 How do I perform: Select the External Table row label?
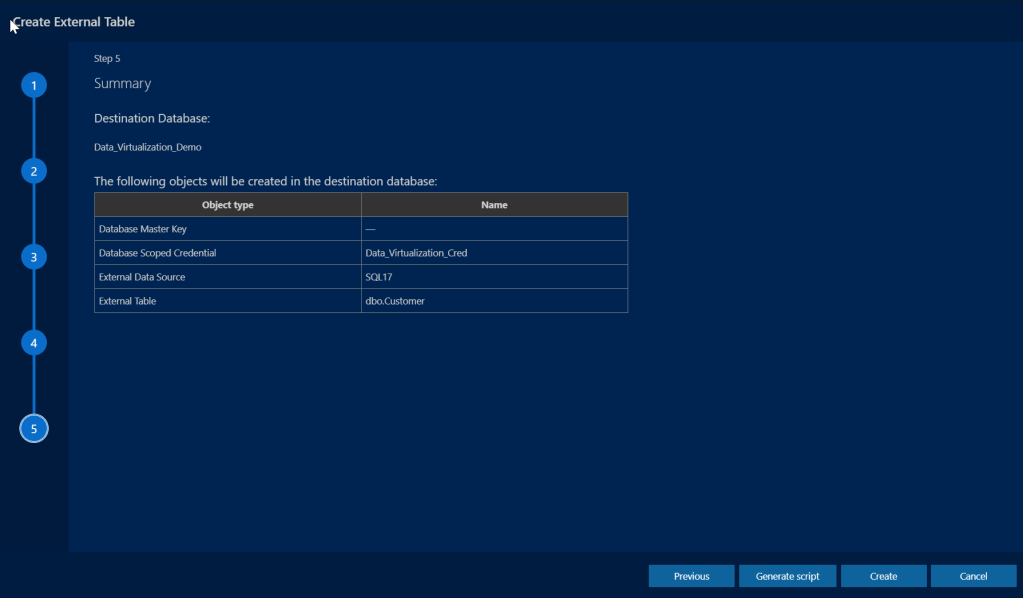pyautogui.click(x=127, y=301)
